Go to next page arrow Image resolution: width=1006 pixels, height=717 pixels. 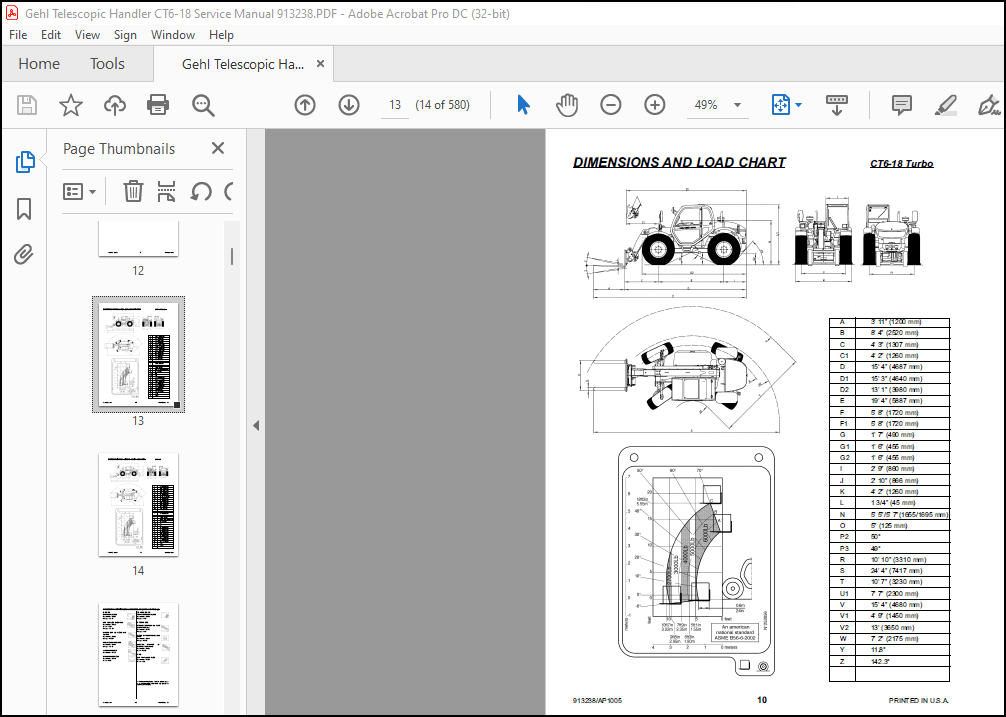[349, 105]
